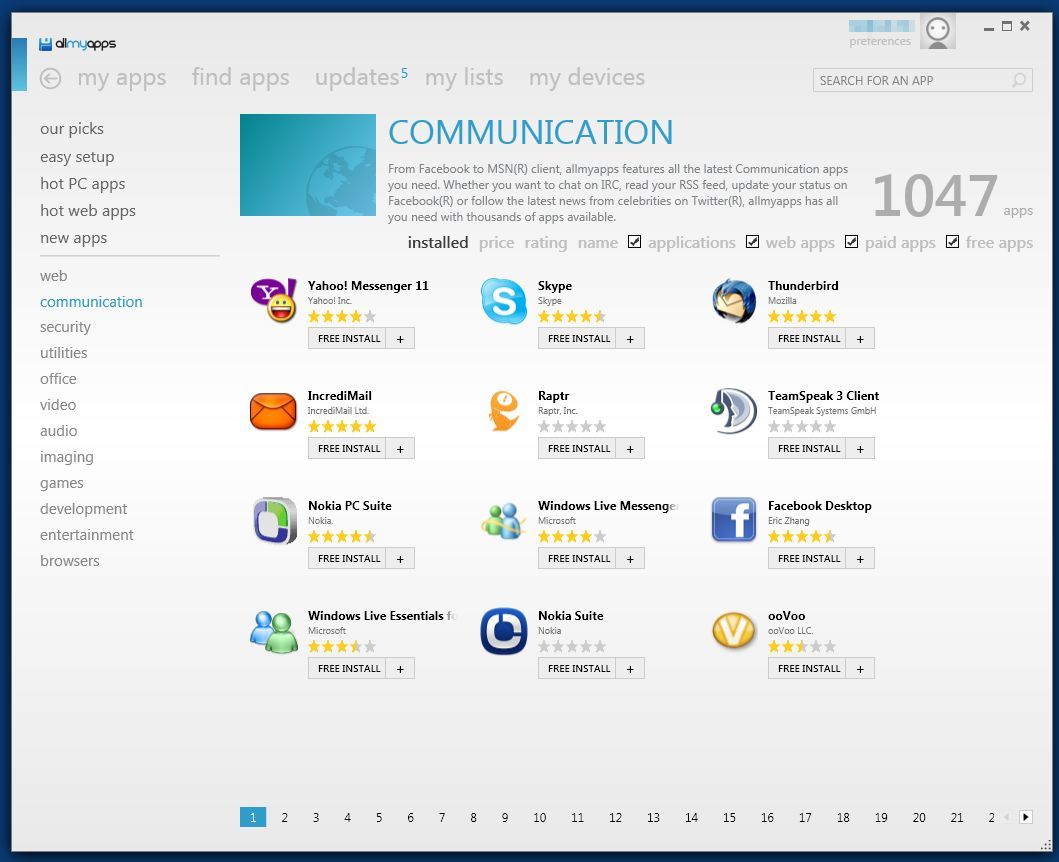Click the TeamSpeak 3 Client icon
This screenshot has height=862, width=1059.
click(x=734, y=411)
